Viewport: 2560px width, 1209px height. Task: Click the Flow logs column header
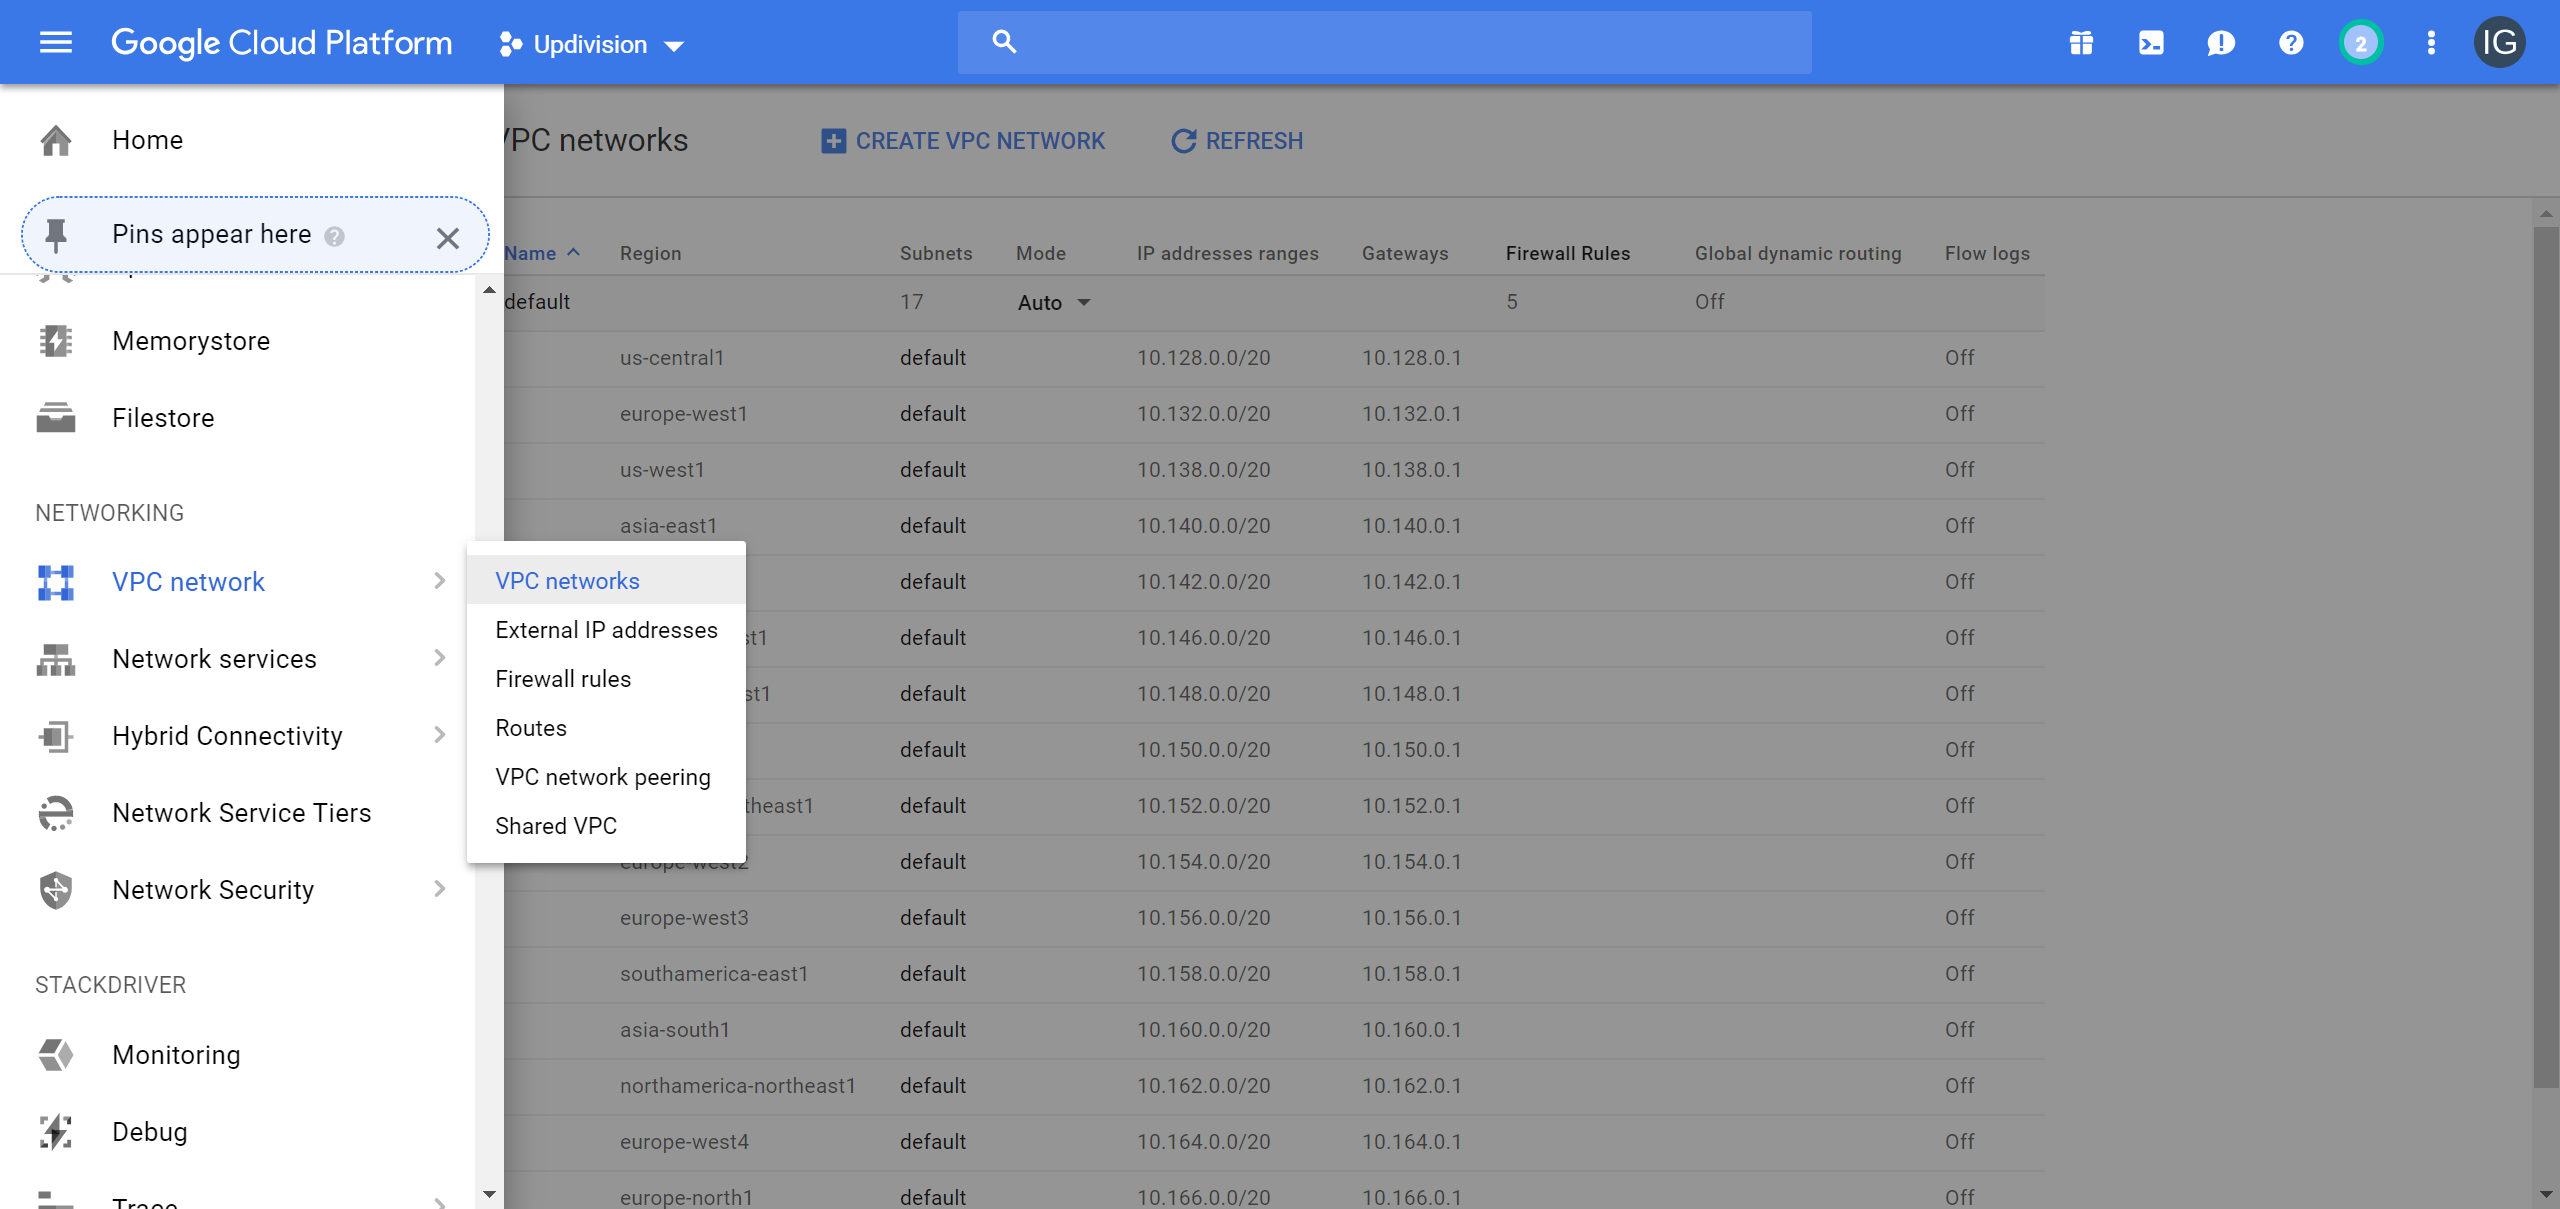coord(1987,253)
